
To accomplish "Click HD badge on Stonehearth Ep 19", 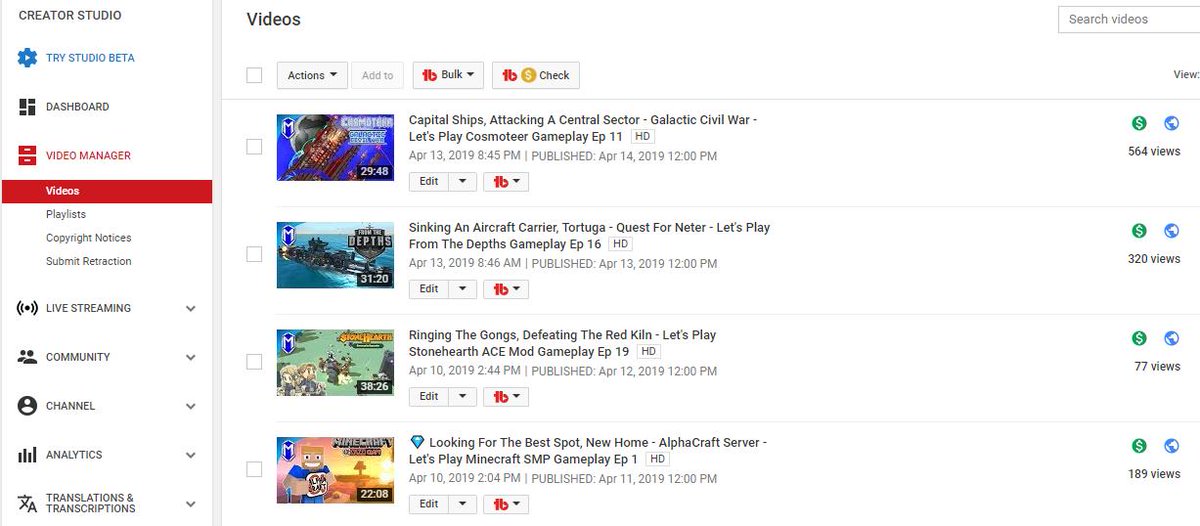I will click(x=649, y=352).
